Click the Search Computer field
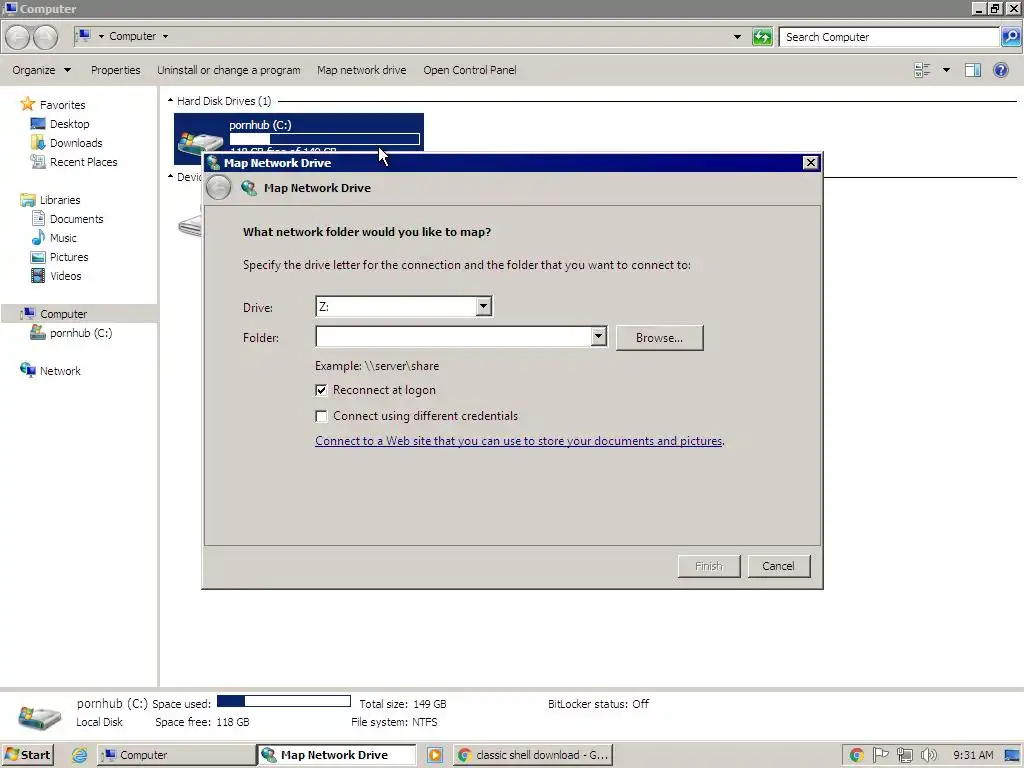 click(x=889, y=37)
